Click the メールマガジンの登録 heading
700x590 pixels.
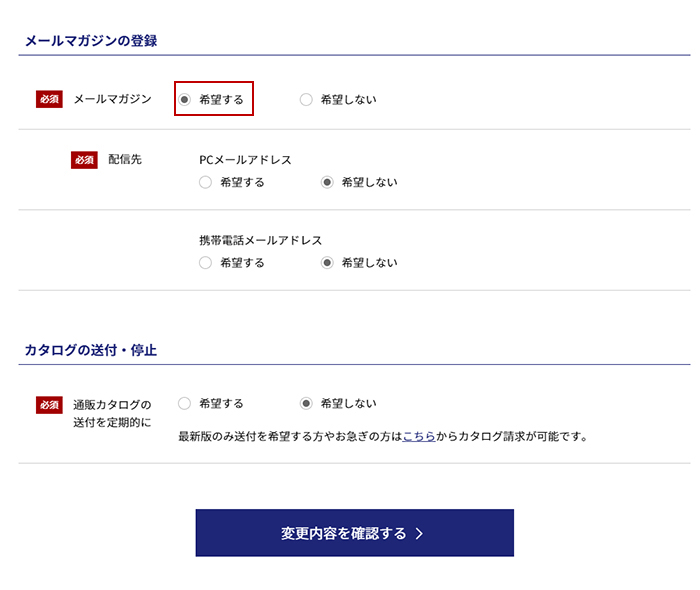coord(91,41)
